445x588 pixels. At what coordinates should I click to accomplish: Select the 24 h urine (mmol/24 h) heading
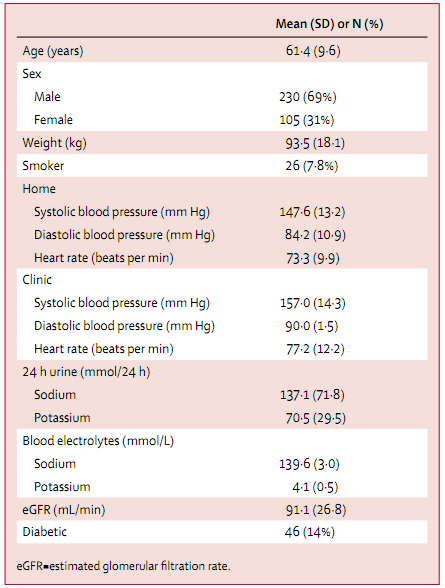pos(86,372)
